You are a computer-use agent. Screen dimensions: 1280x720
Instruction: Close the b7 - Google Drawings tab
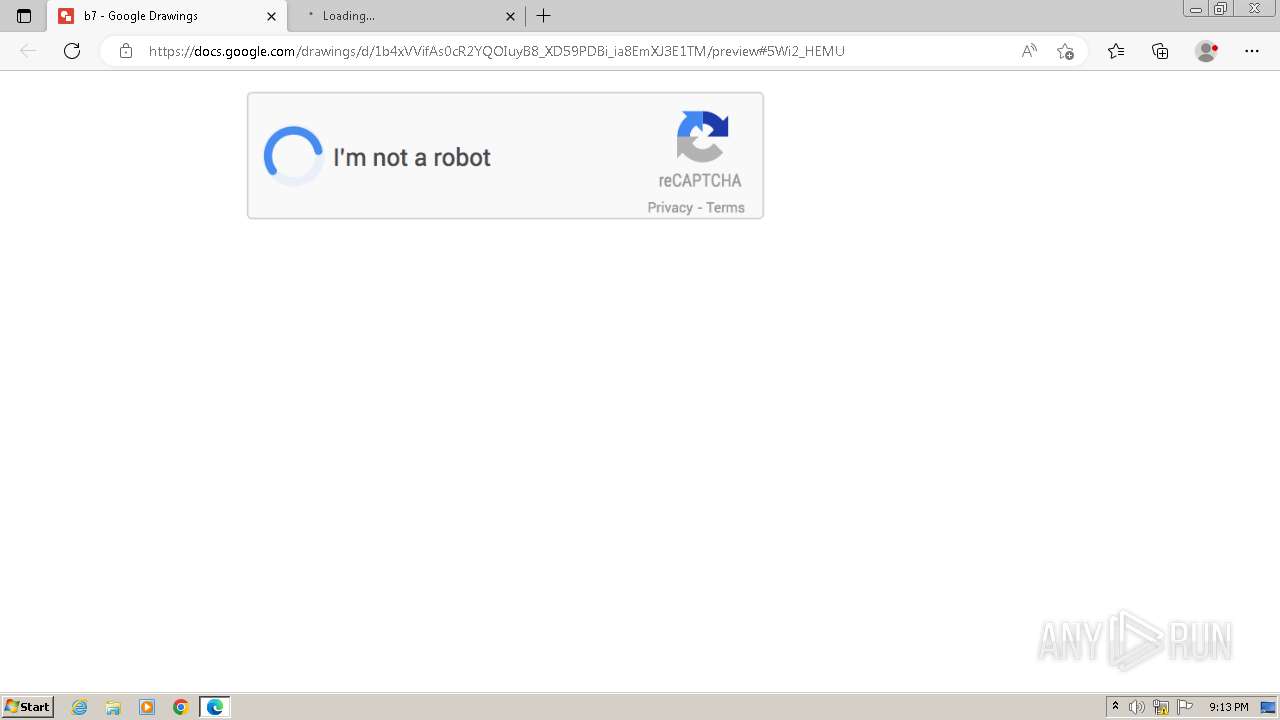pyautogui.click(x=271, y=16)
